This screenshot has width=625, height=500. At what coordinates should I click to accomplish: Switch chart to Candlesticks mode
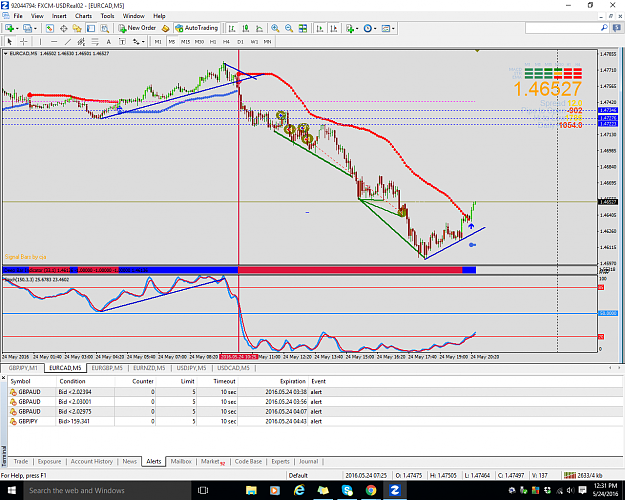point(246,28)
